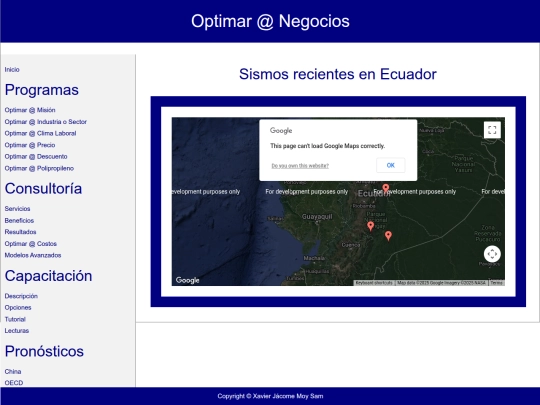
Task: Click the Cuenca label on the map
Action: (x=351, y=245)
